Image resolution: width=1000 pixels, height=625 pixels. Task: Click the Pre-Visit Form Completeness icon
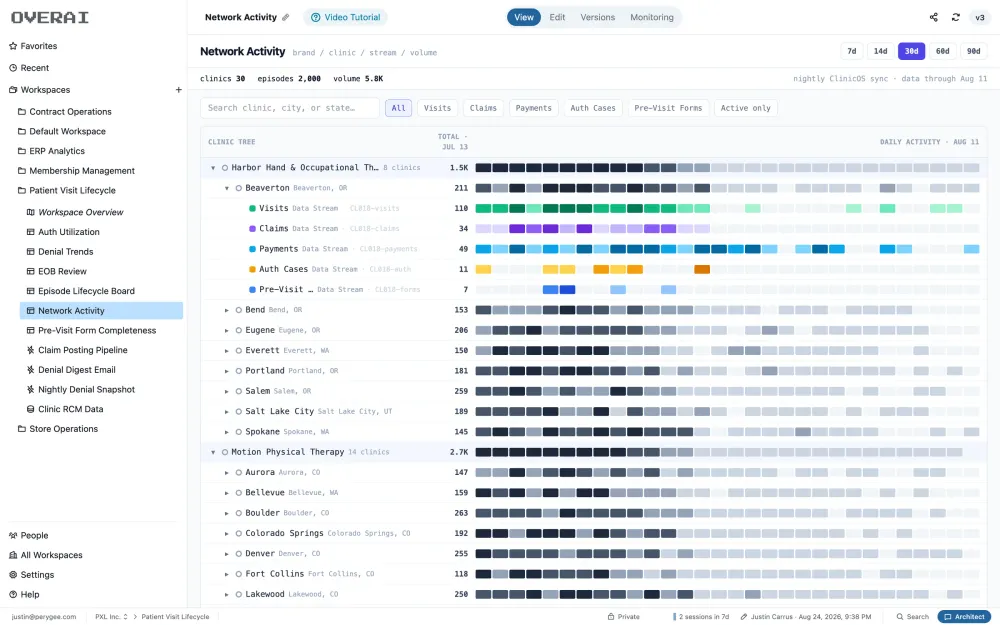tap(31, 330)
